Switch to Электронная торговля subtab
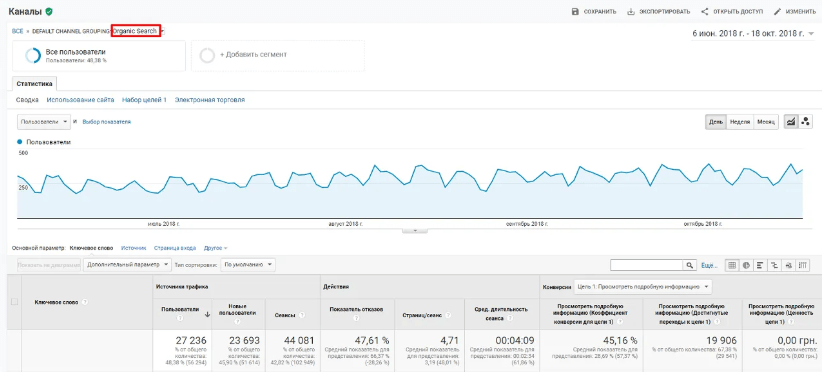Image resolution: width=827 pixels, height=378 pixels. pyautogui.click(x=210, y=100)
